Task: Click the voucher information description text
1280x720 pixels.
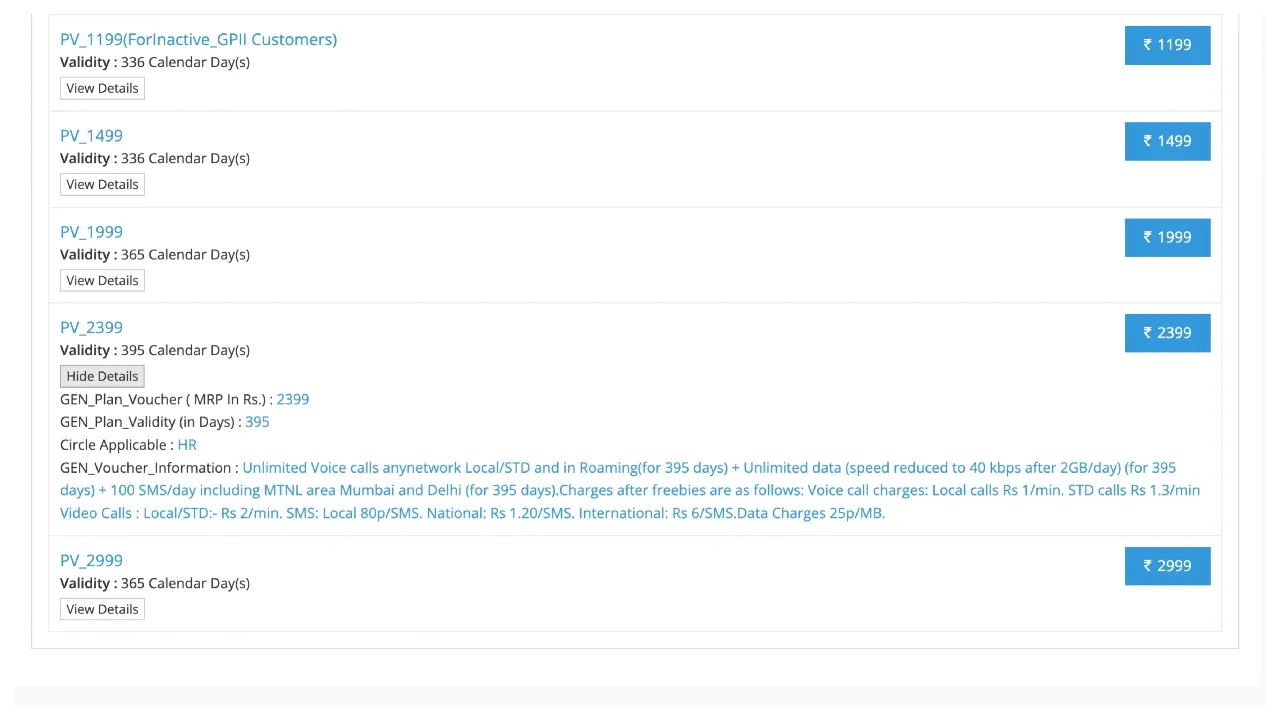Action: pyautogui.click(x=630, y=490)
